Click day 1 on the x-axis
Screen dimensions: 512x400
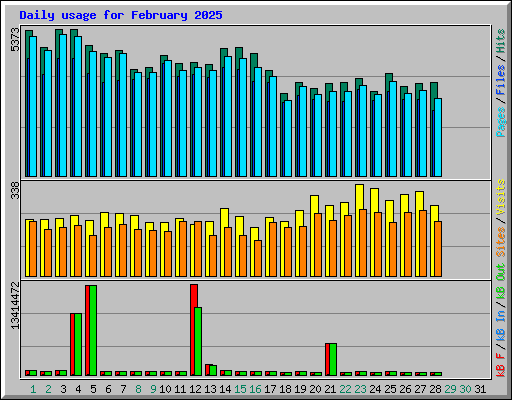coord(33,389)
